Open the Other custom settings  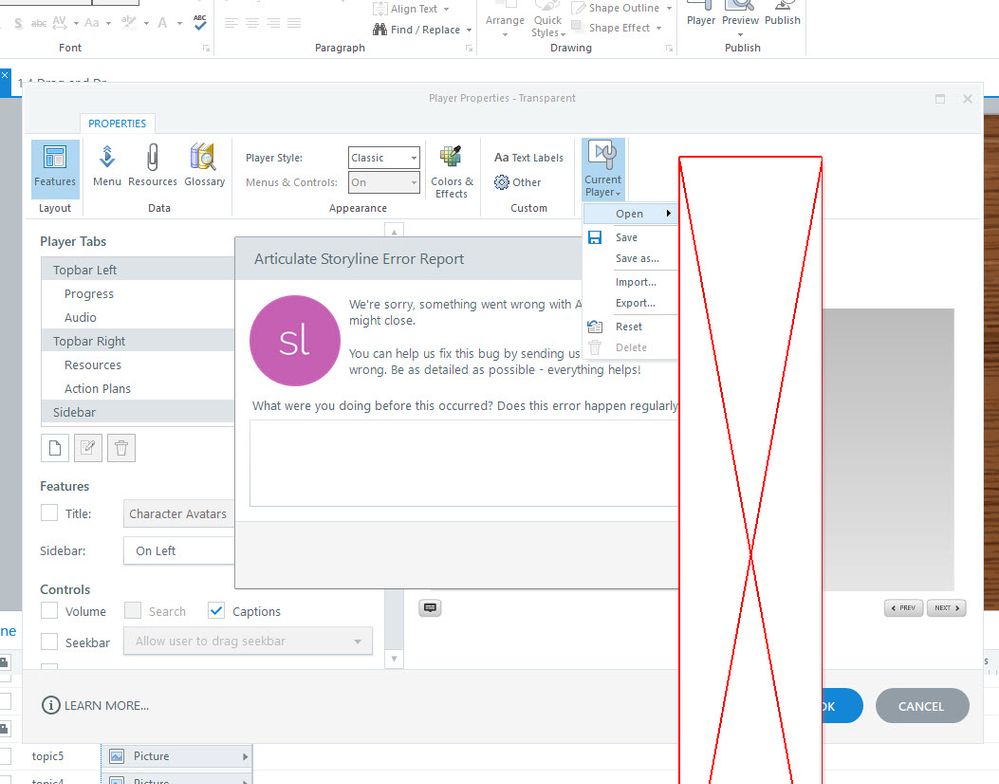click(517, 182)
